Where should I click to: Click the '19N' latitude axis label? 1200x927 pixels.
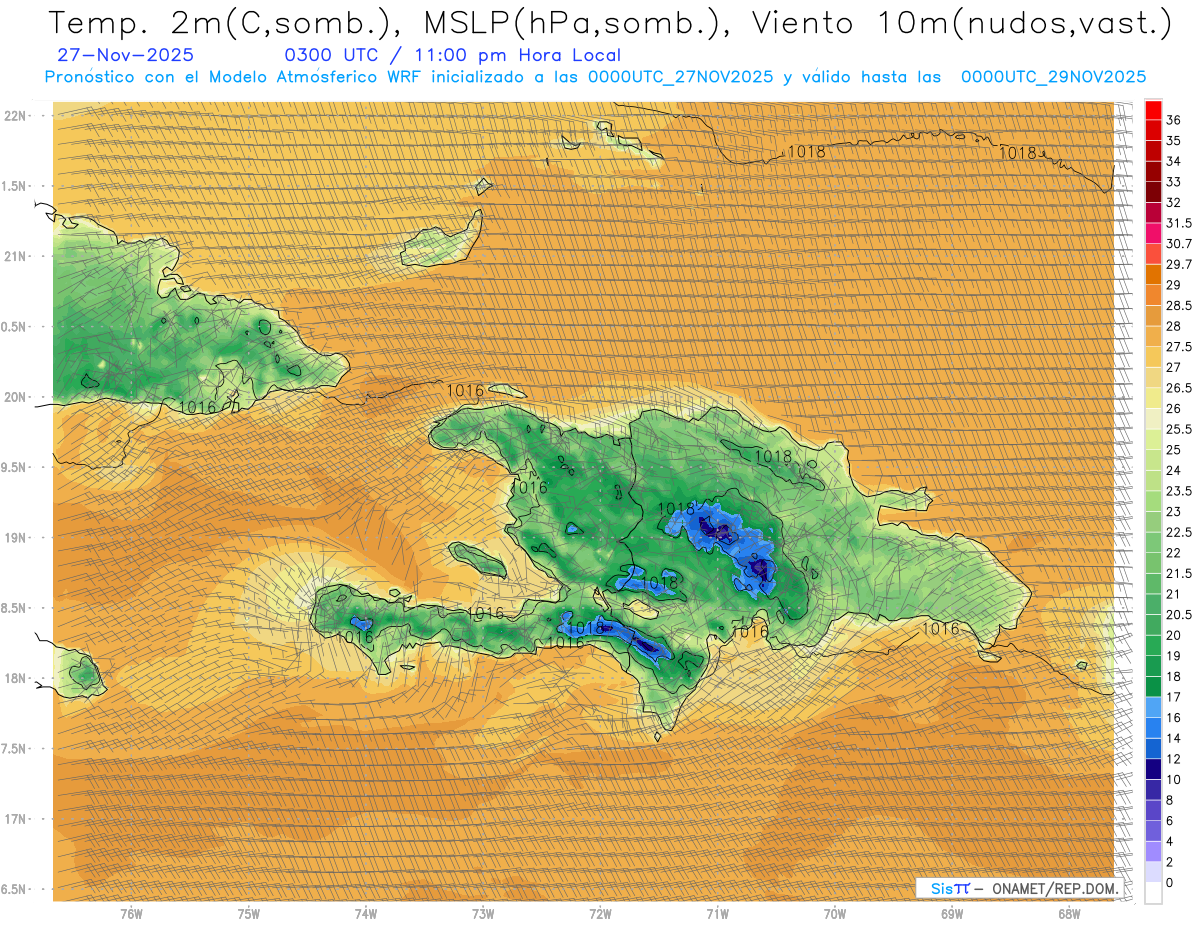pos(15,538)
